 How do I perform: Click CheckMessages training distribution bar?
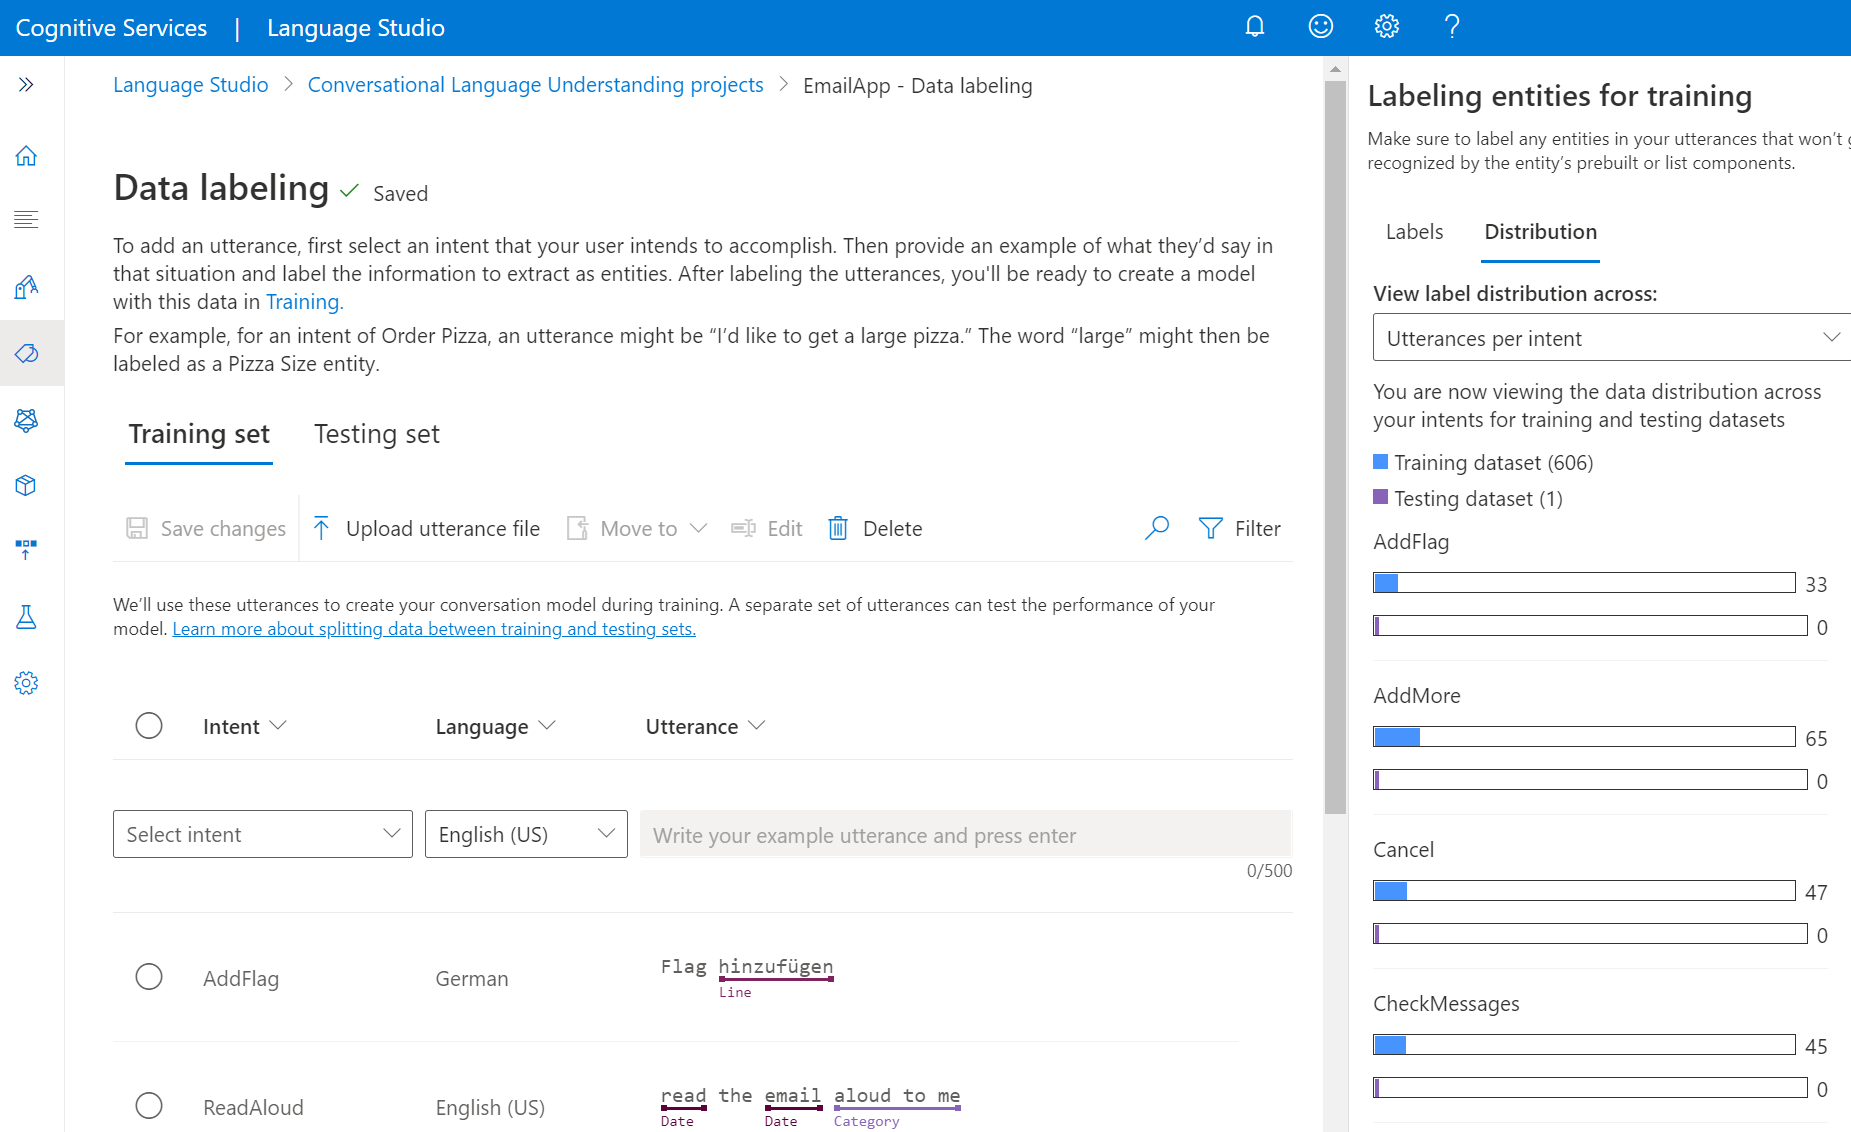pos(1584,1045)
